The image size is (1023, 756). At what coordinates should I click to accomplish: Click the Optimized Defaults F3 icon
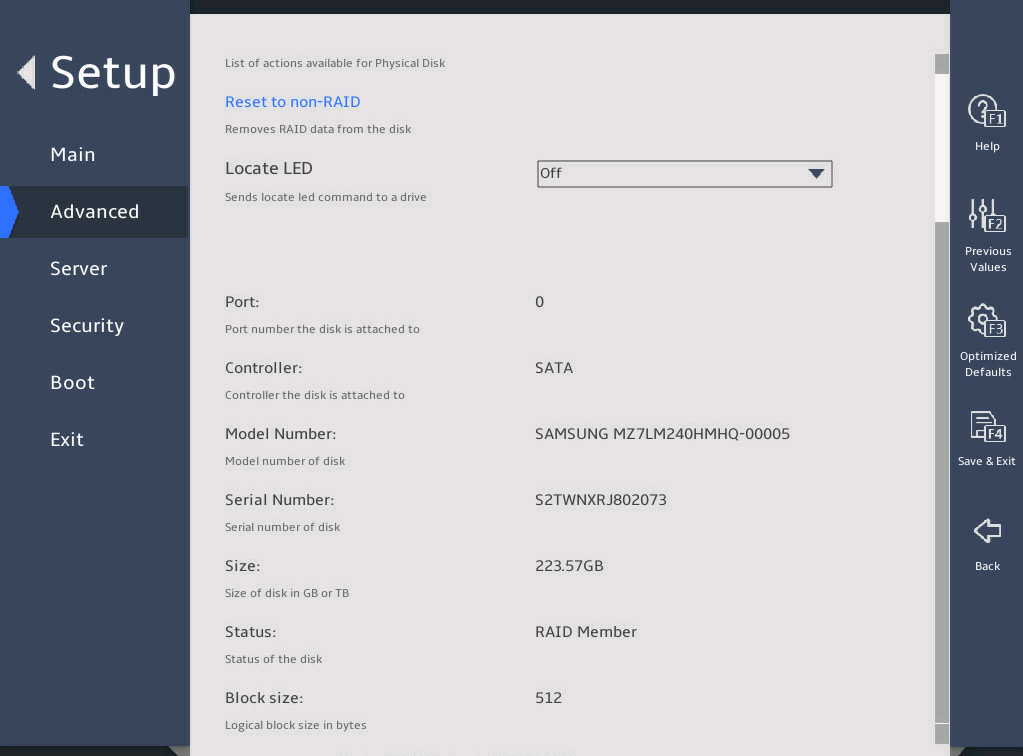986,320
